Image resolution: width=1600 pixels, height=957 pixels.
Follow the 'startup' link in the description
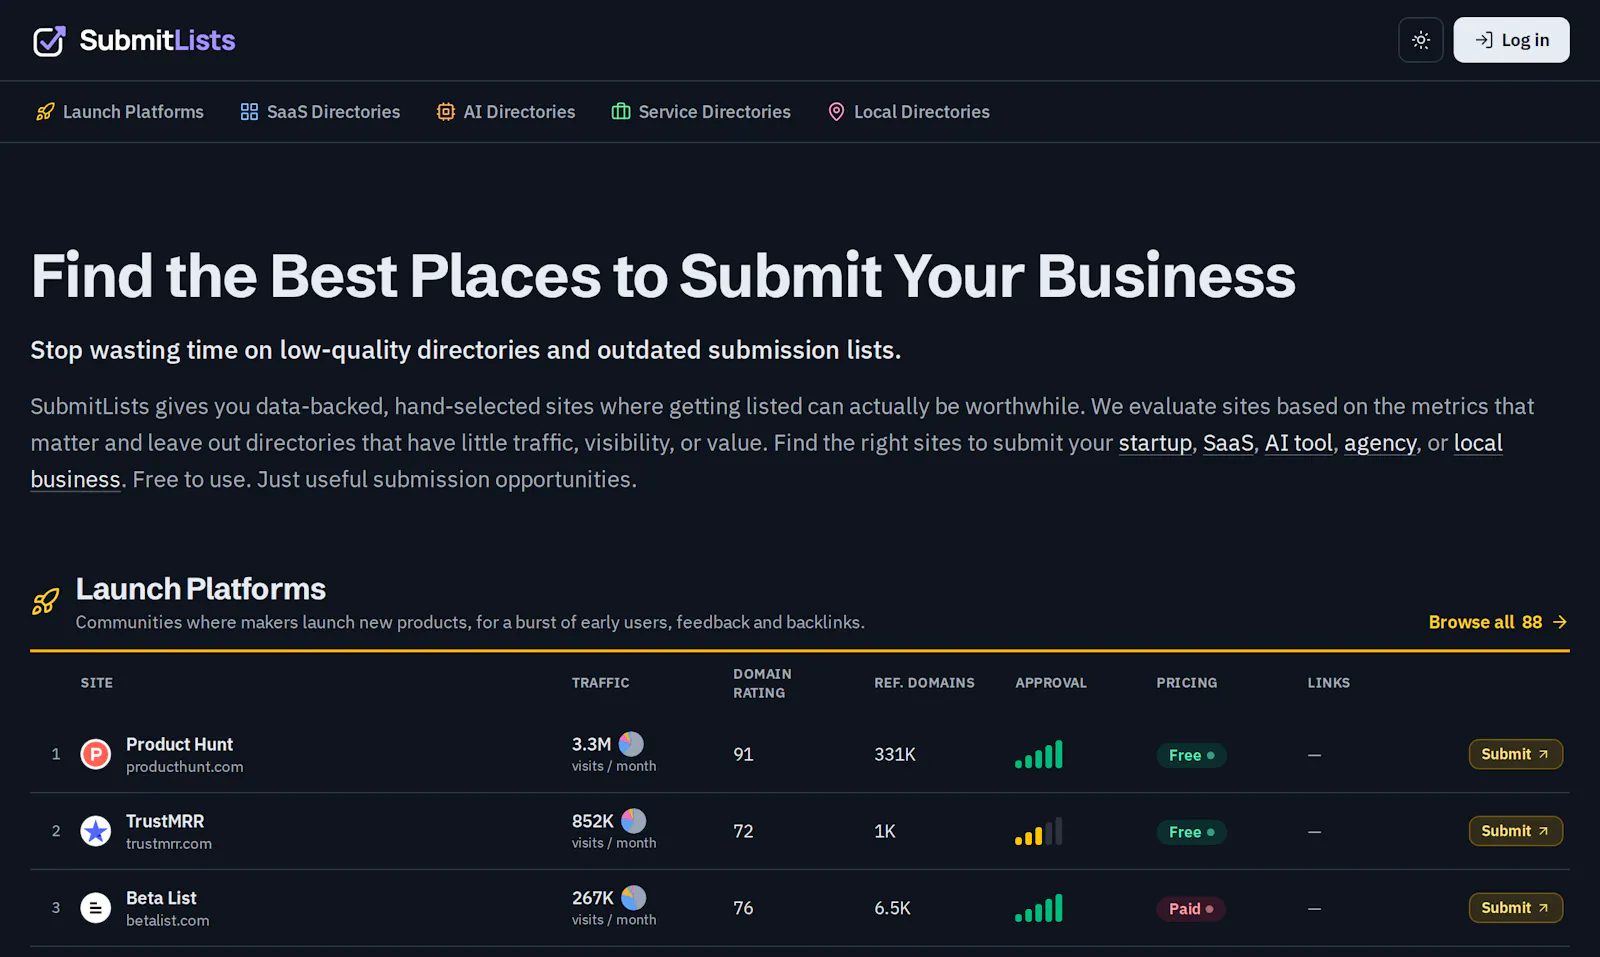1155,443
